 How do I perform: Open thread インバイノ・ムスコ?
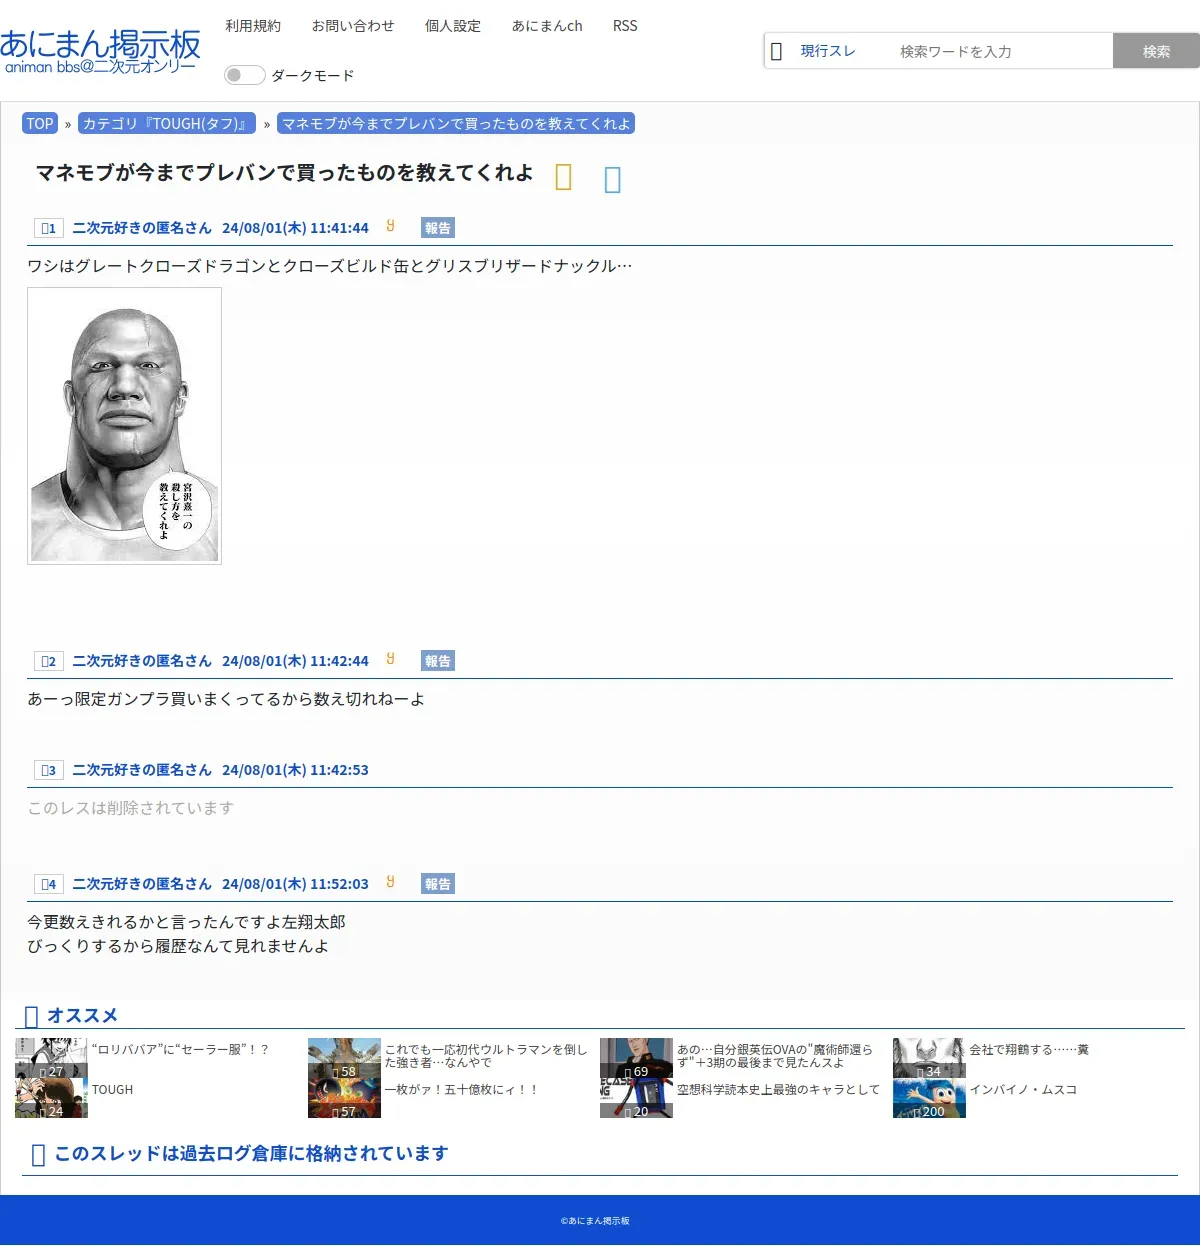pyautogui.click(x=1023, y=1090)
